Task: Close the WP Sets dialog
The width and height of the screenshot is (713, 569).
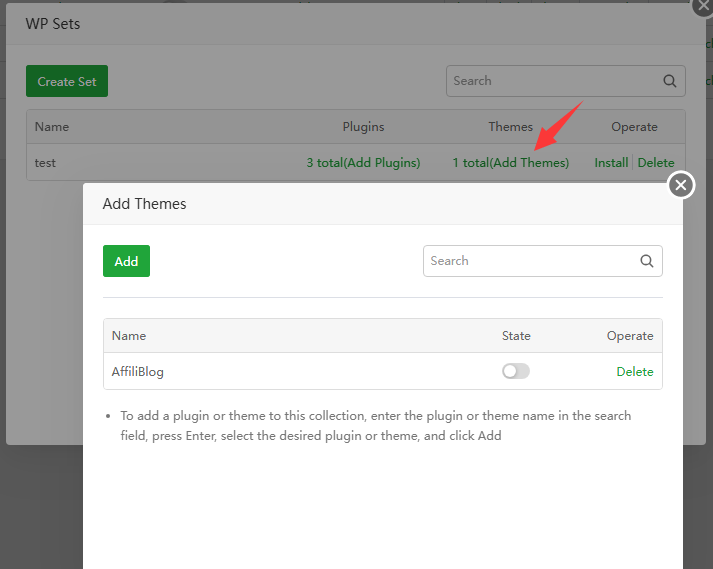Action: pos(702,5)
